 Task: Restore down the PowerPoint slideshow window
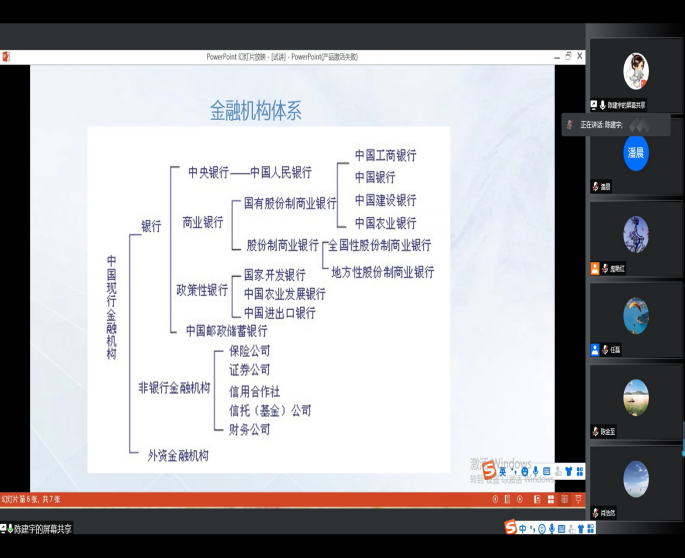567,57
